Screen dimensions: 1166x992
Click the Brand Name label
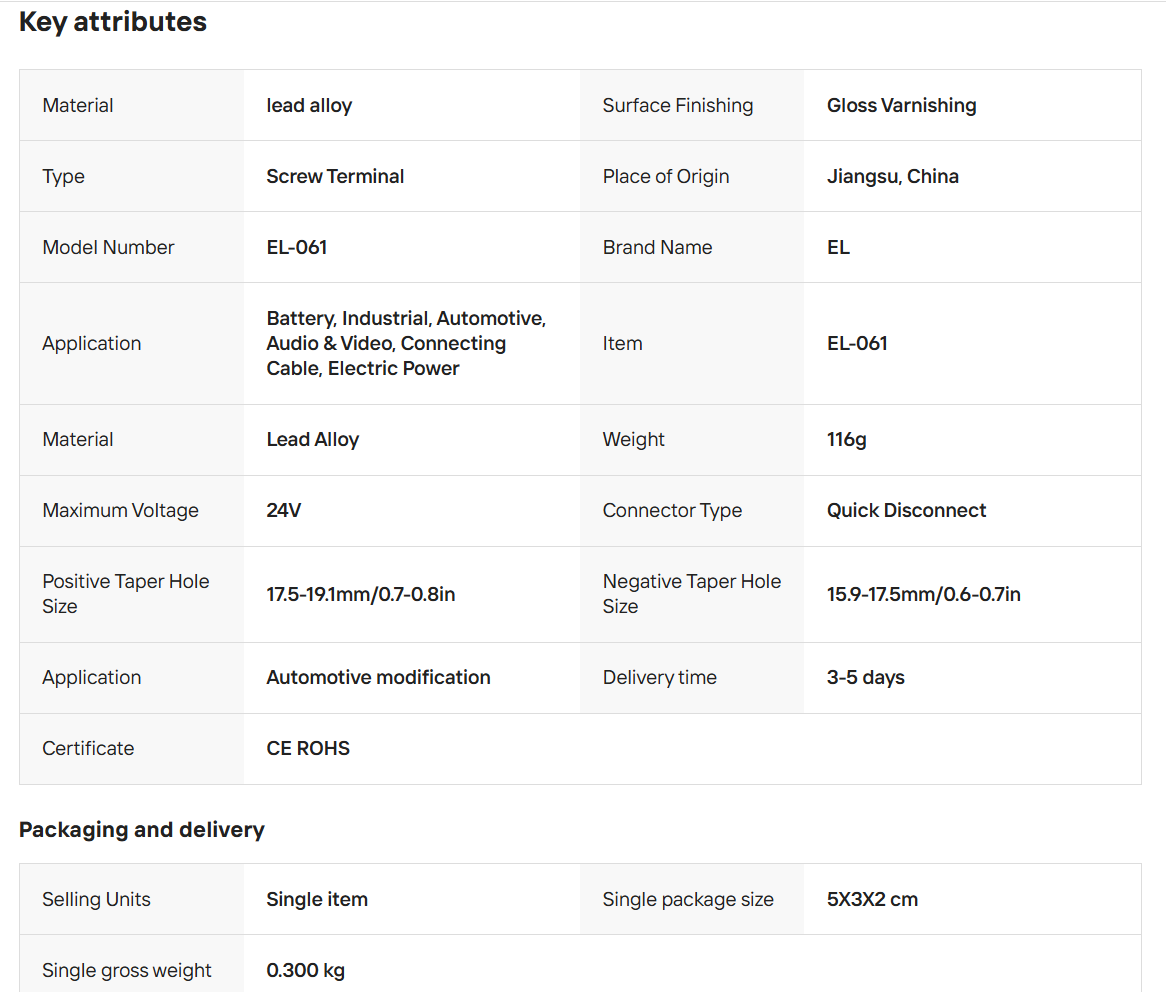657,247
